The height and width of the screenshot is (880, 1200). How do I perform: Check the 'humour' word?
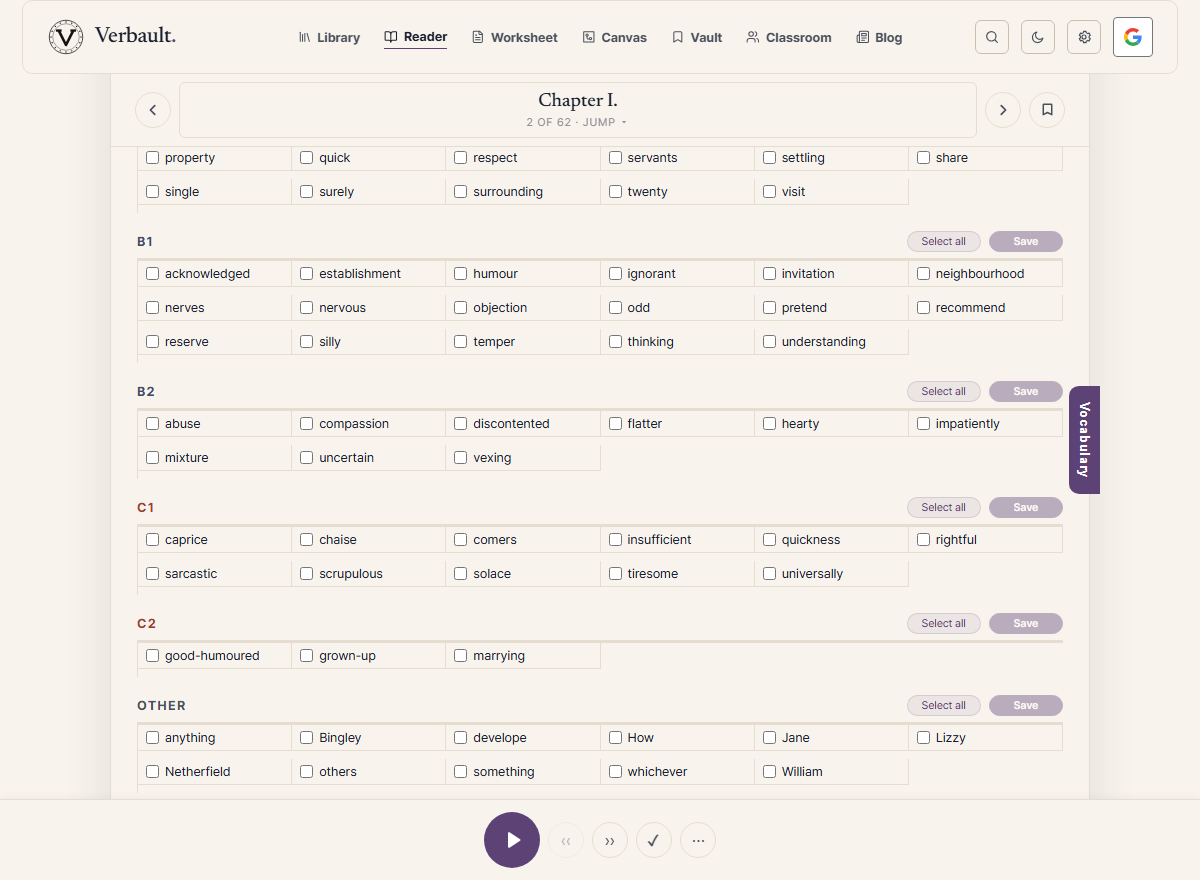coord(461,273)
